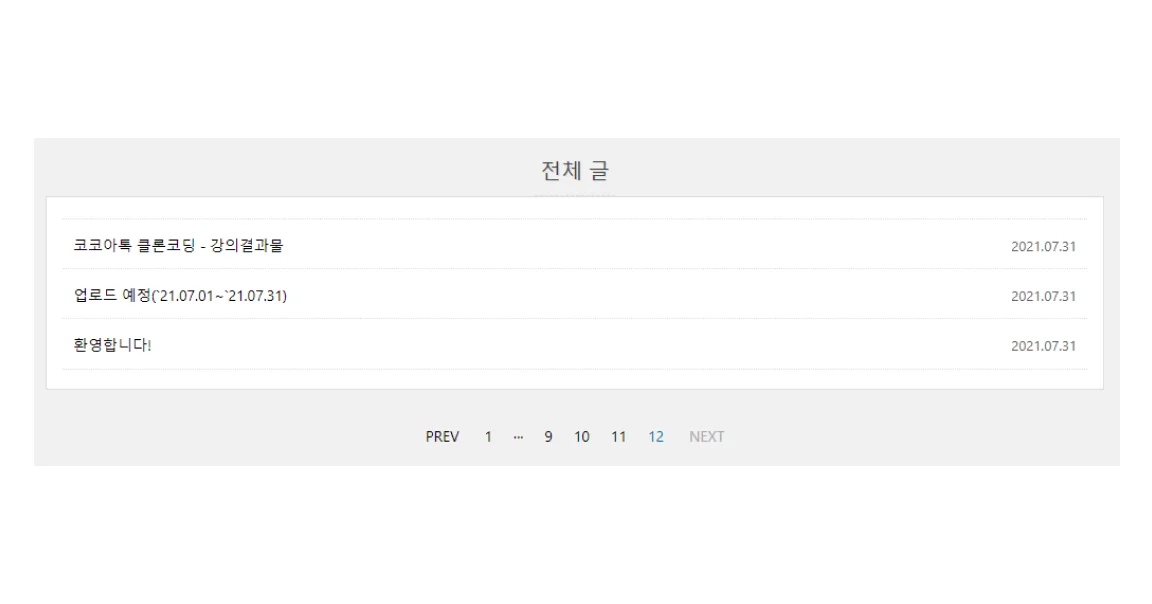
Task: Select page 9 in pagination
Action: (x=548, y=436)
